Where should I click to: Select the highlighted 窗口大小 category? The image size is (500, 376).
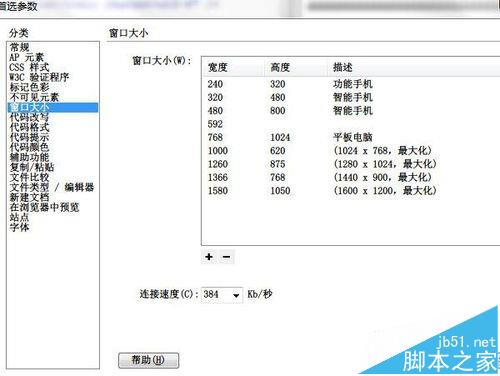53,107
